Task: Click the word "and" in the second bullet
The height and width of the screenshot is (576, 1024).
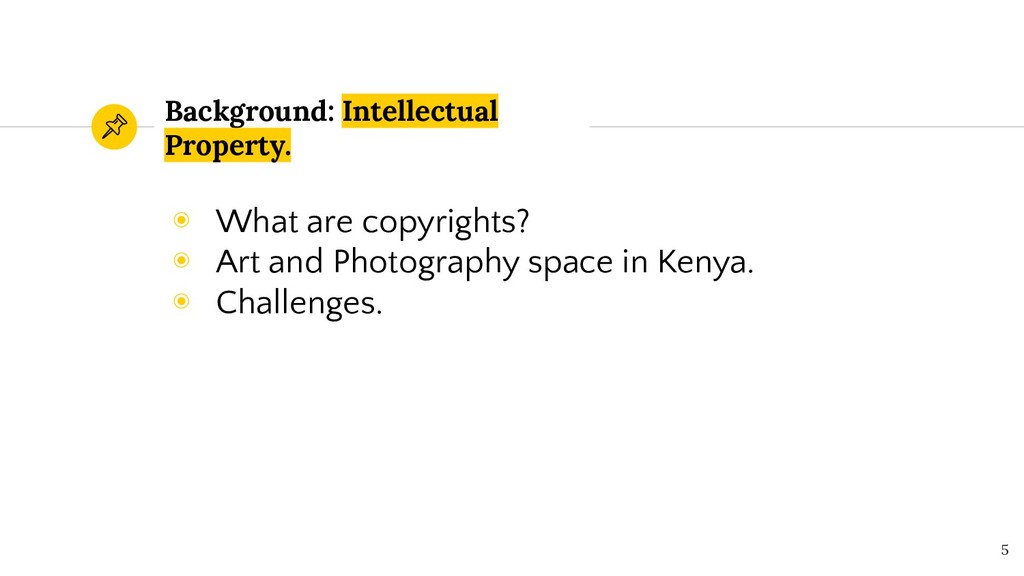Action: click(296, 262)
